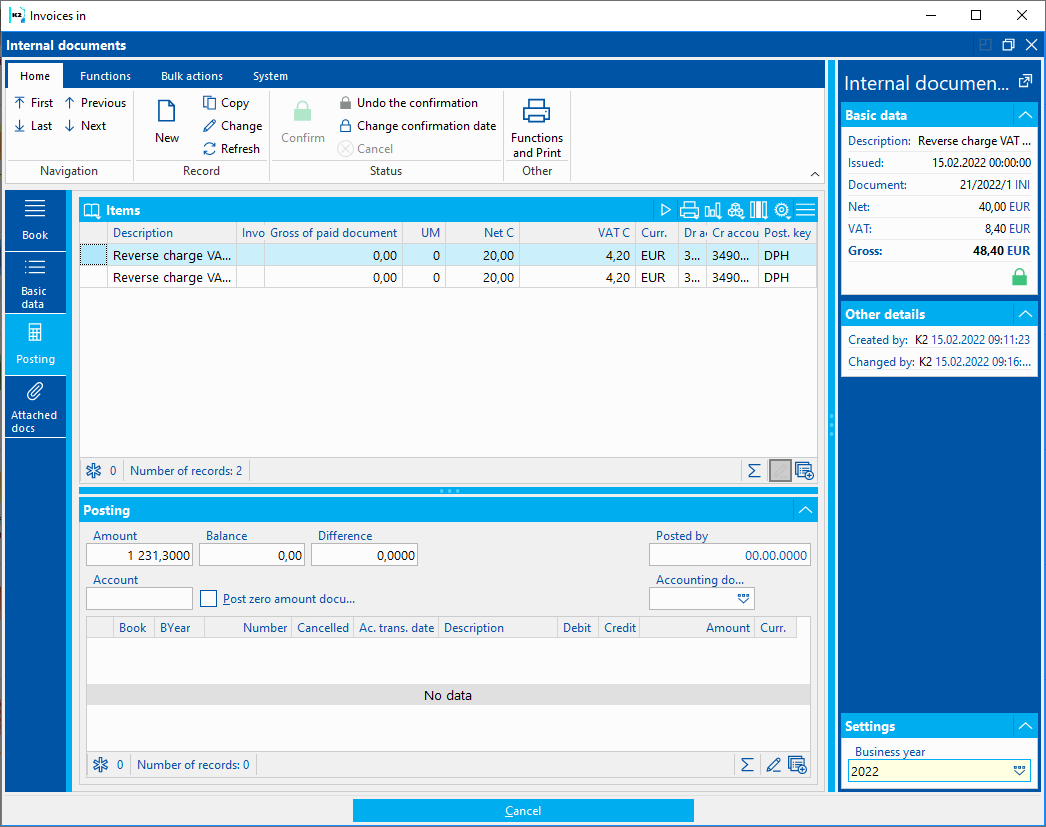This screenshot has height=827, width=1046.
Task: Open the Business year dropdown
Action: 1019,771
